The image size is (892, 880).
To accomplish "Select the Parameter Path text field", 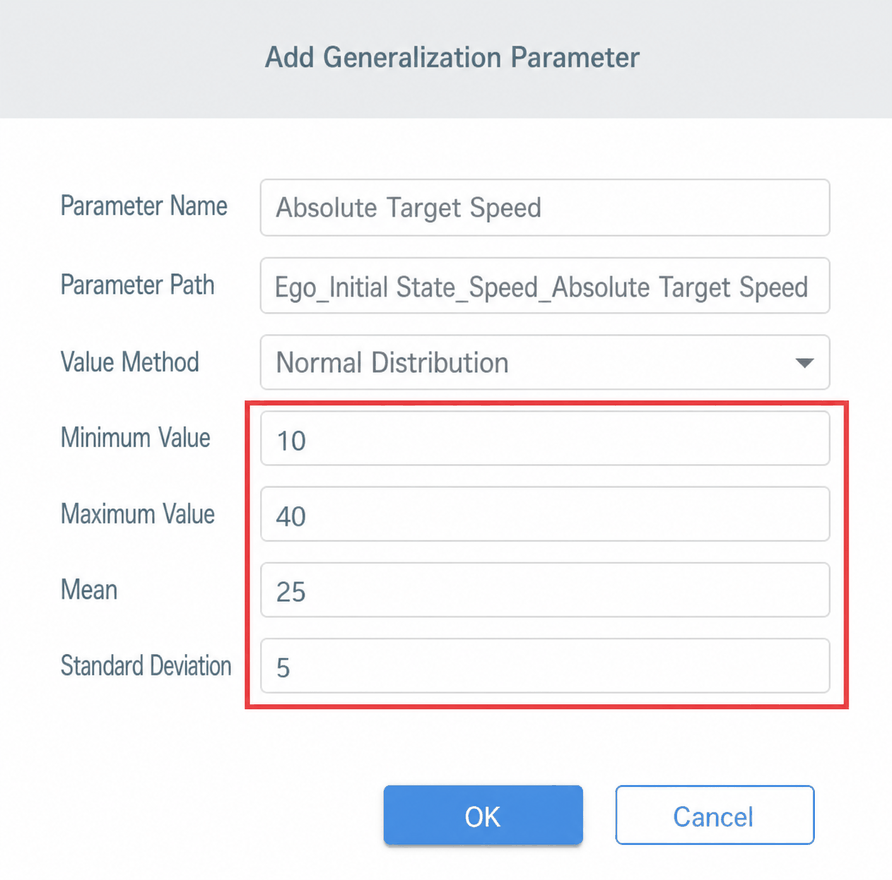I will pos(544,286).
